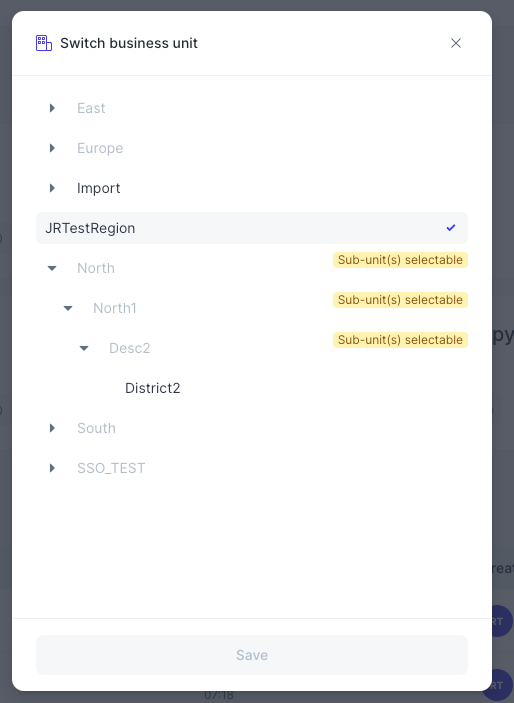
Task: Close the Switch business unit dialog
Action: 456,43
